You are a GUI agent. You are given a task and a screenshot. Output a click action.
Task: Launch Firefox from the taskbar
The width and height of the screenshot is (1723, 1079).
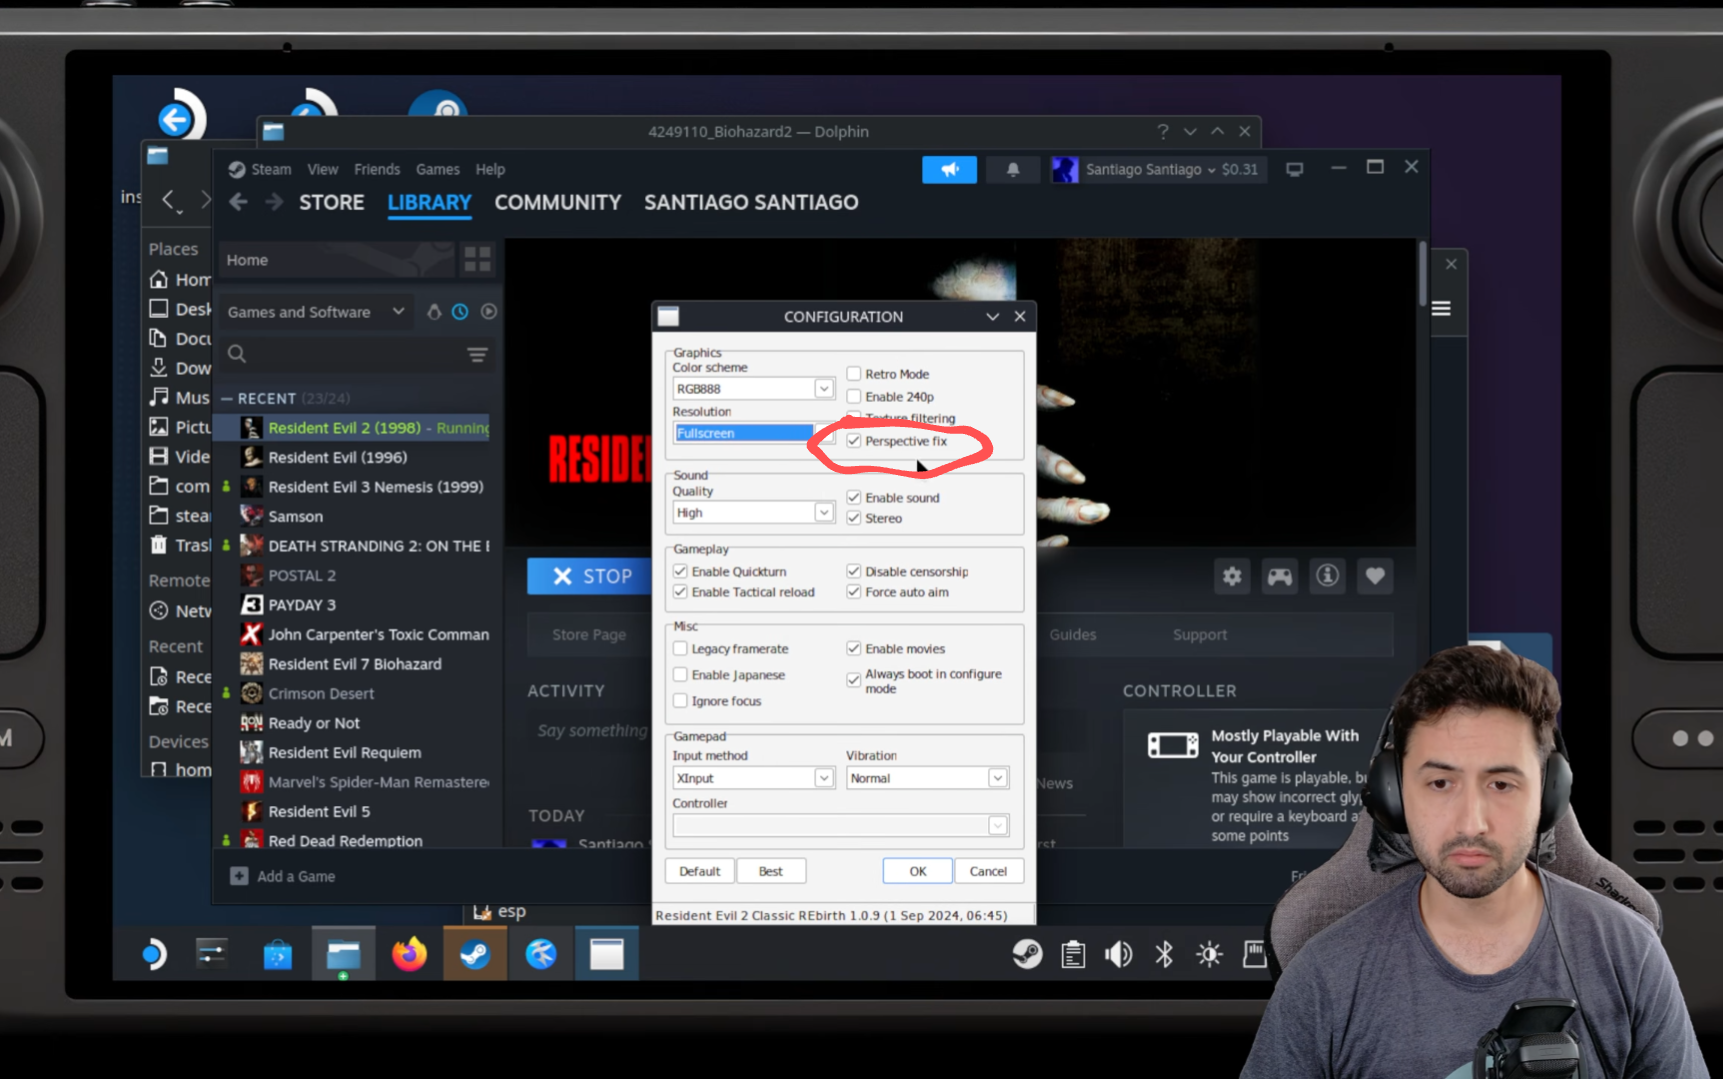pyautogui.click(x=409, y=955)
